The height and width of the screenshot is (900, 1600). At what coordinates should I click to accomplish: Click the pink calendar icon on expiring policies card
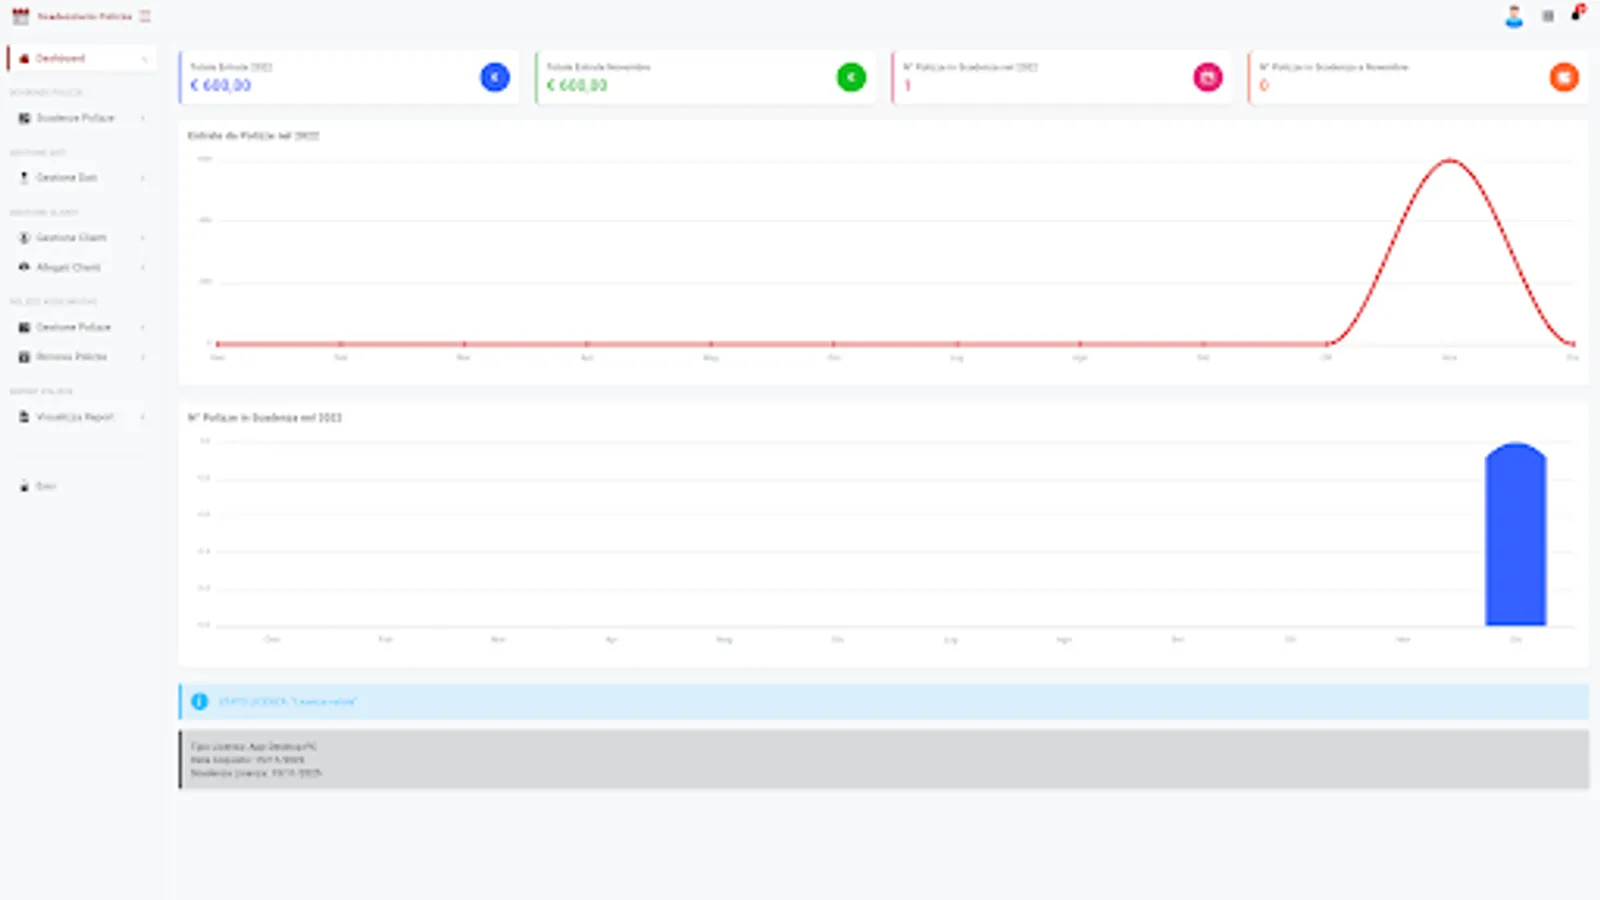1208,77
